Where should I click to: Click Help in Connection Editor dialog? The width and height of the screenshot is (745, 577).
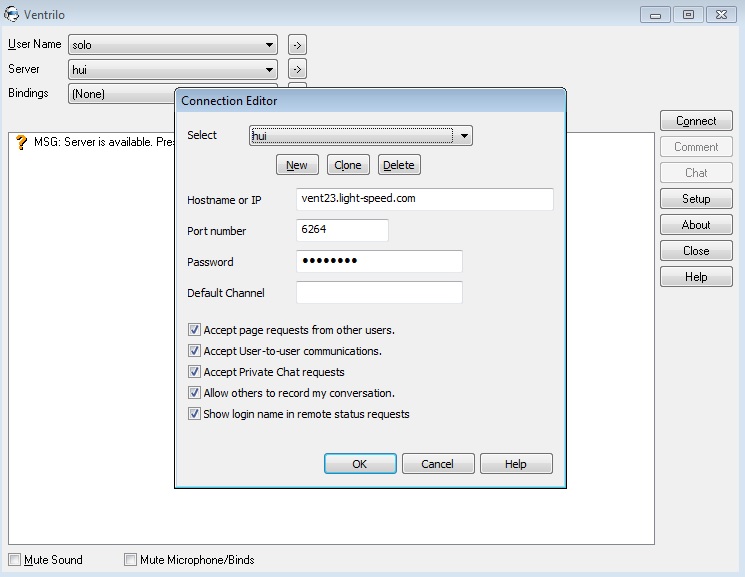516,463
